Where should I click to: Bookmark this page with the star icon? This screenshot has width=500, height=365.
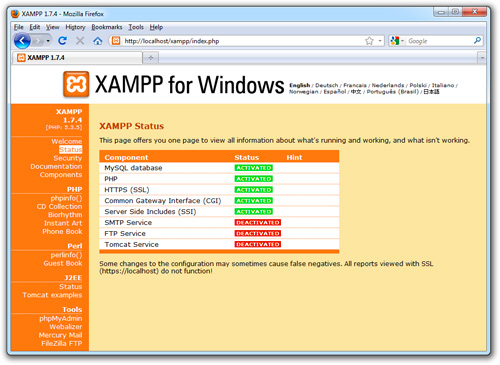coord(369,41)
